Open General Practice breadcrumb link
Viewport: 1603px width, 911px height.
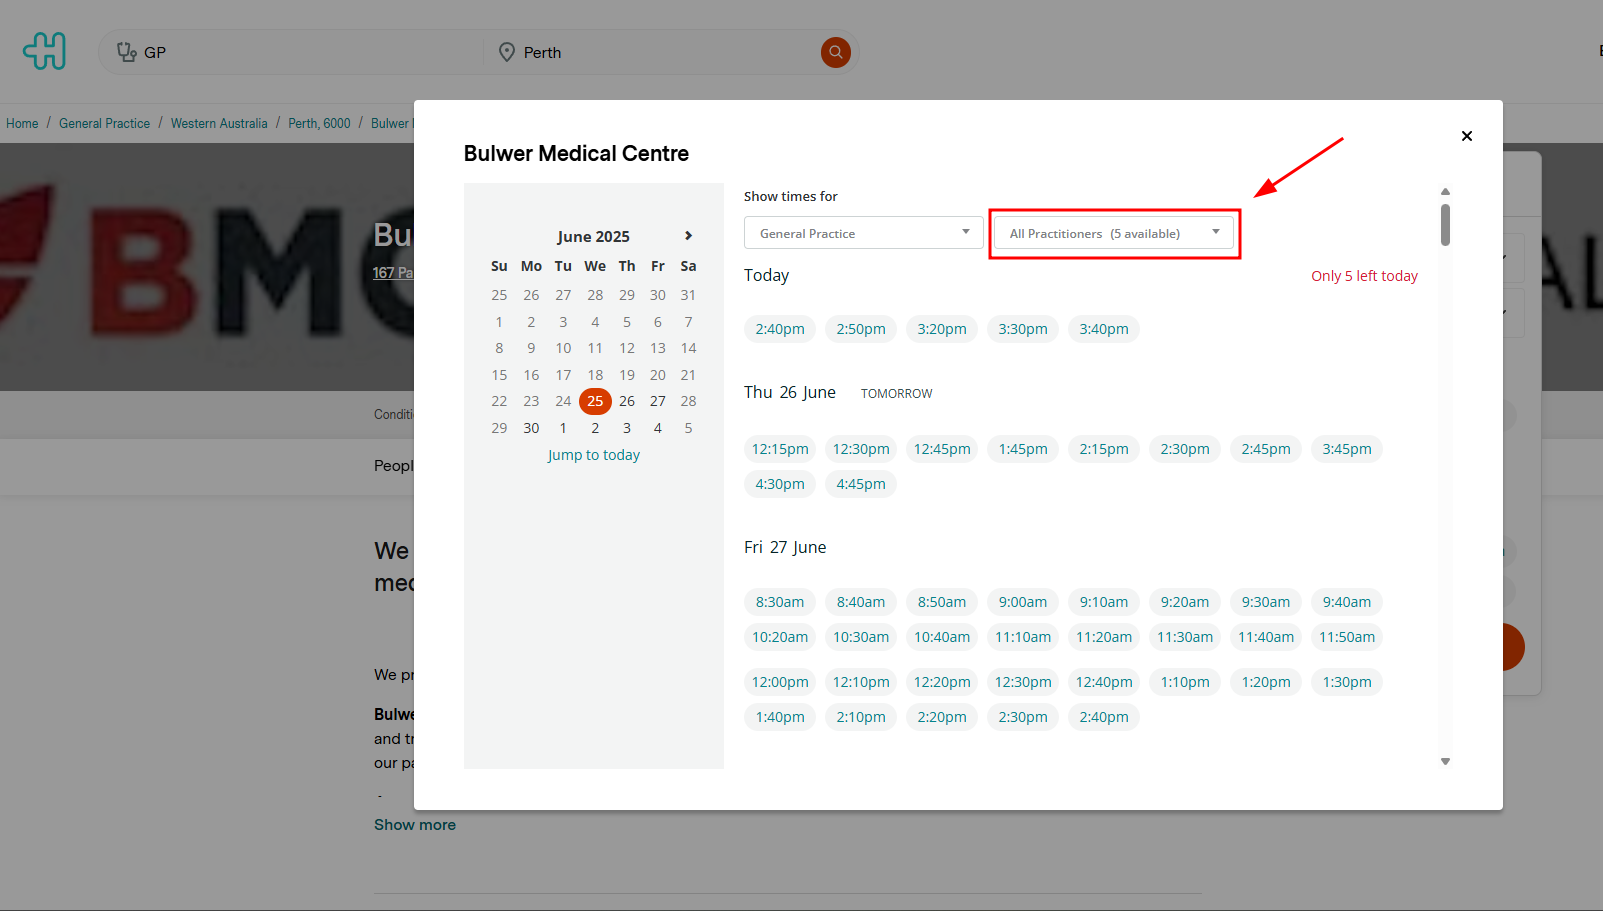[104, 123]
